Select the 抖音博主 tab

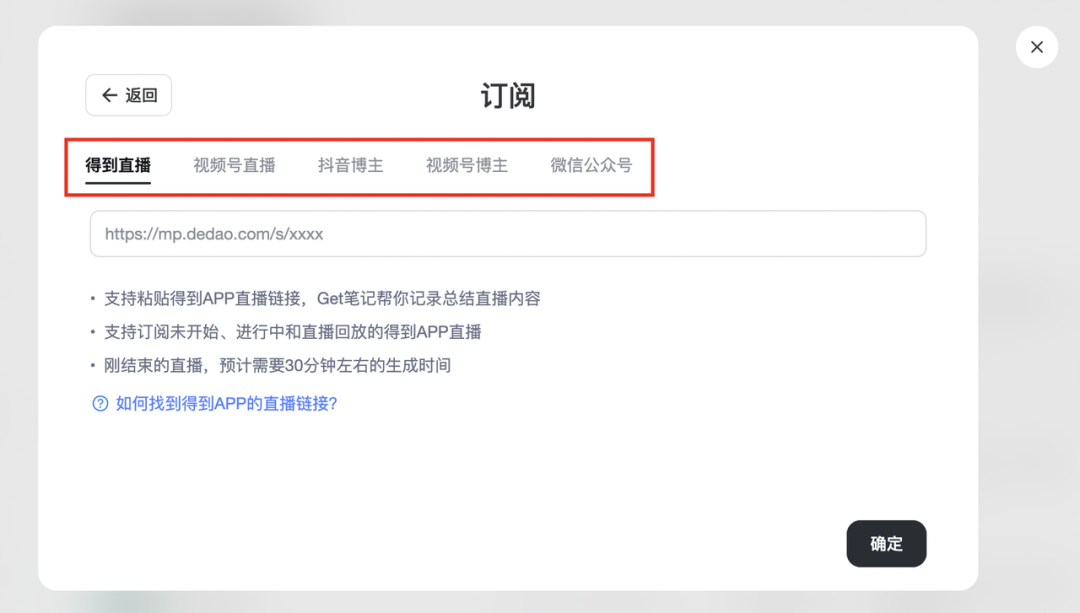point(351,165)
